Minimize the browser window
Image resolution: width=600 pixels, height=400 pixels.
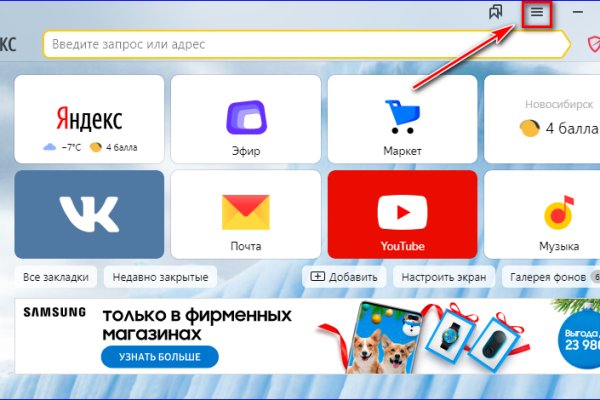579,13
